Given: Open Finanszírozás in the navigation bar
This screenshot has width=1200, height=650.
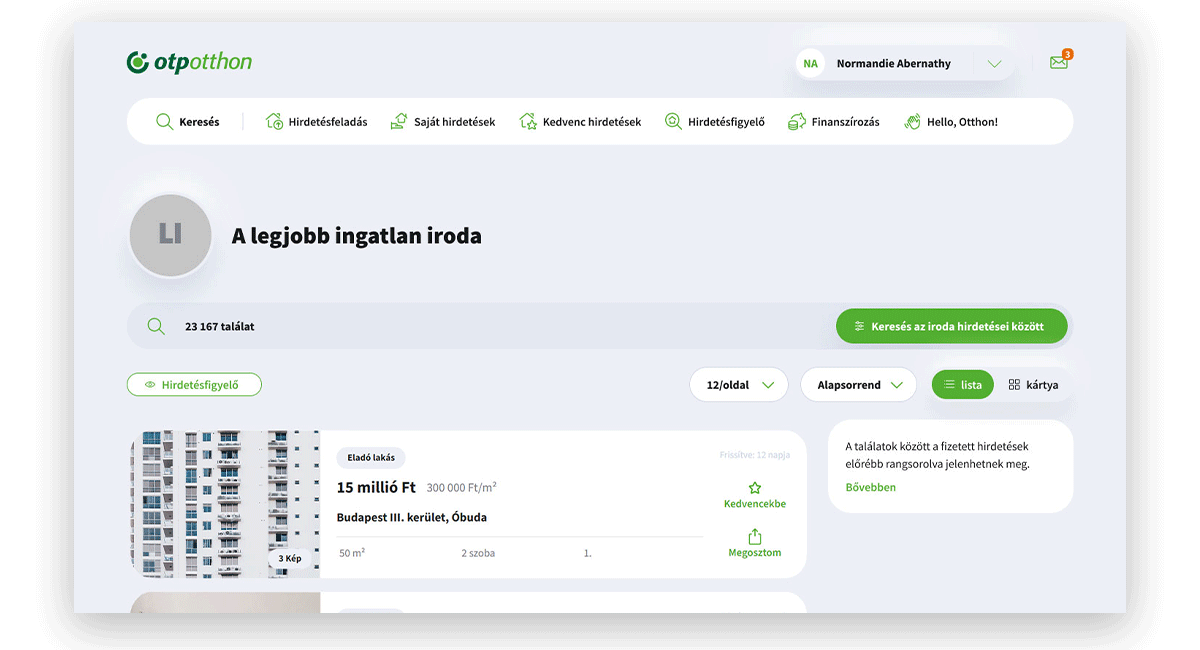Looking at the screenshot, I should coord(834,122).
